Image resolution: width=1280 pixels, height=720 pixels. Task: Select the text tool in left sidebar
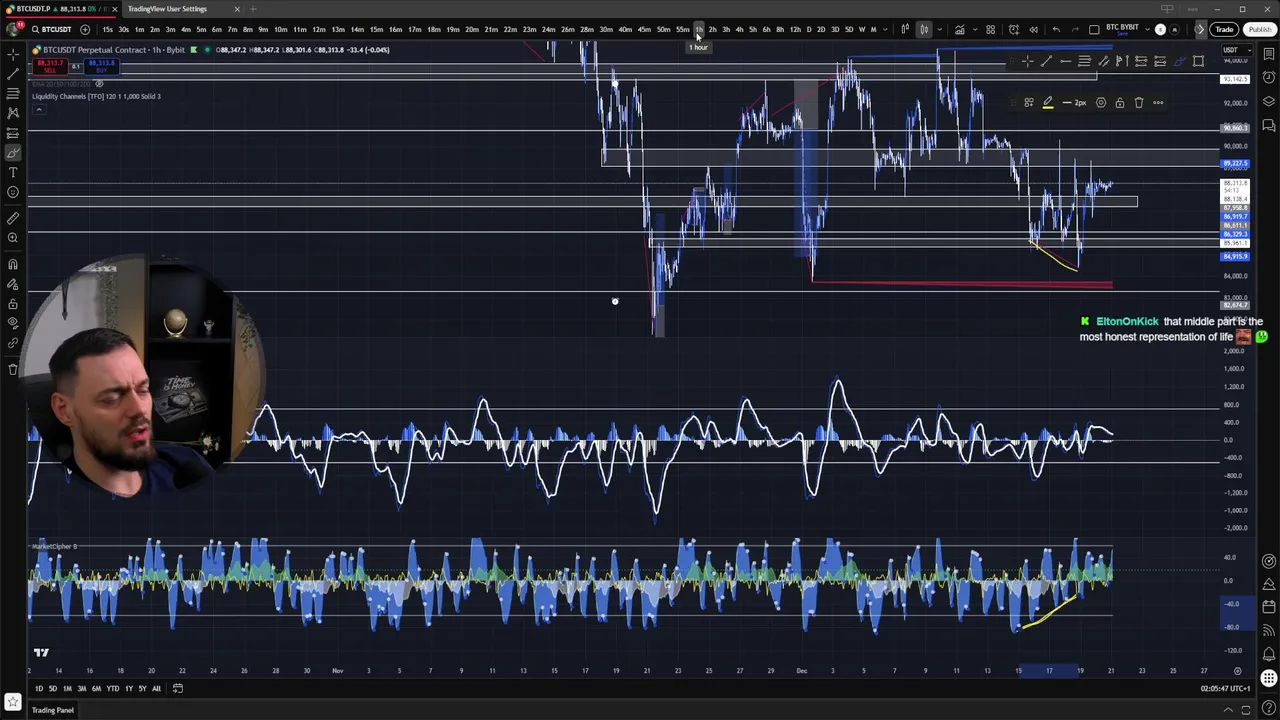[13, 172]
